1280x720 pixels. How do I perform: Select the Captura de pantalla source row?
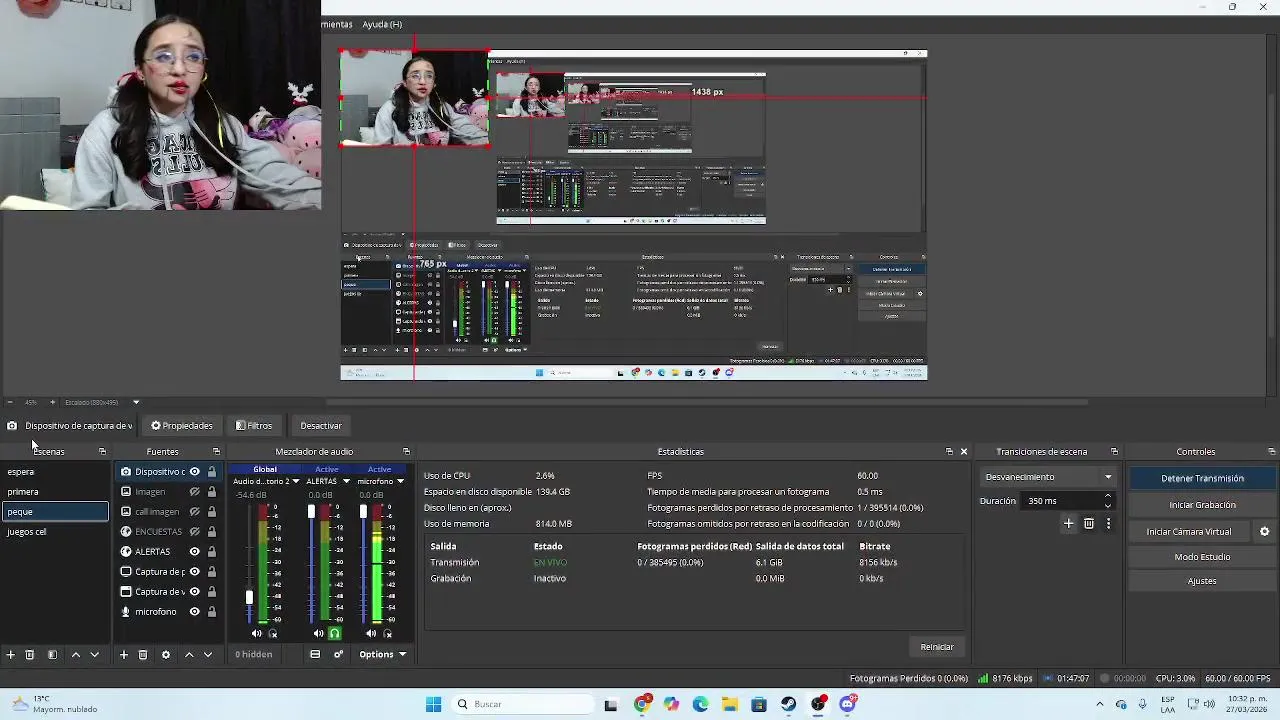tap(167, 571)
